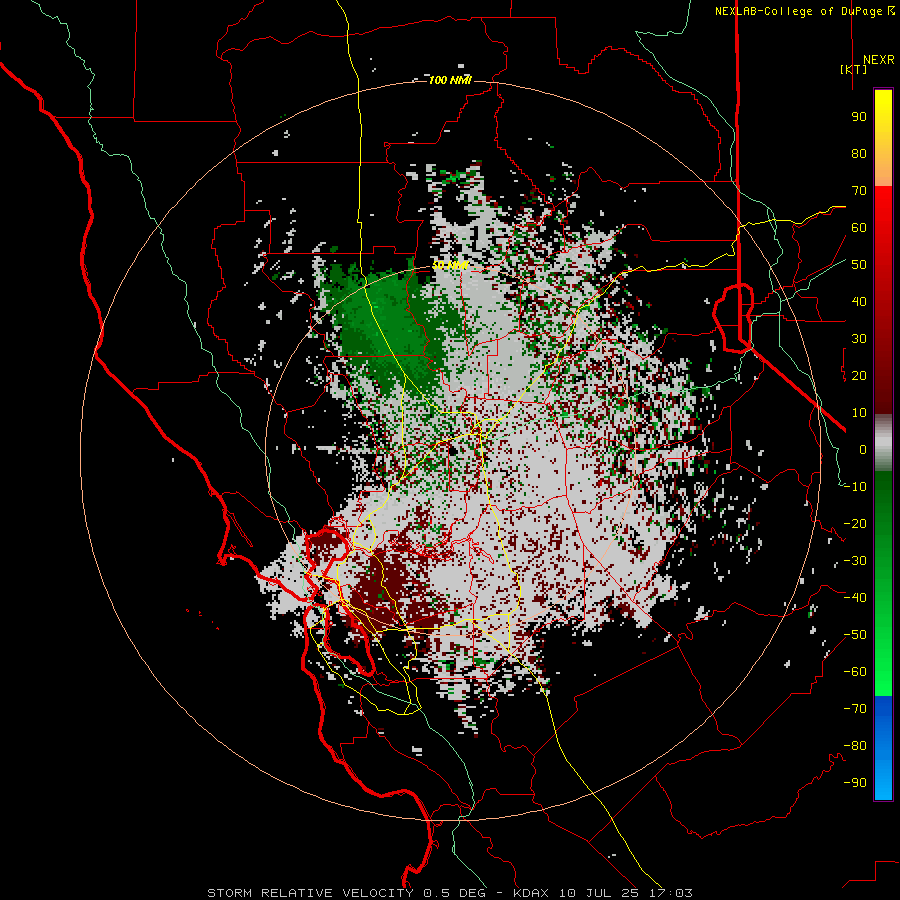Click the 50 value on velocity scale
The image size is (900, 900).
tap(859, 265)
